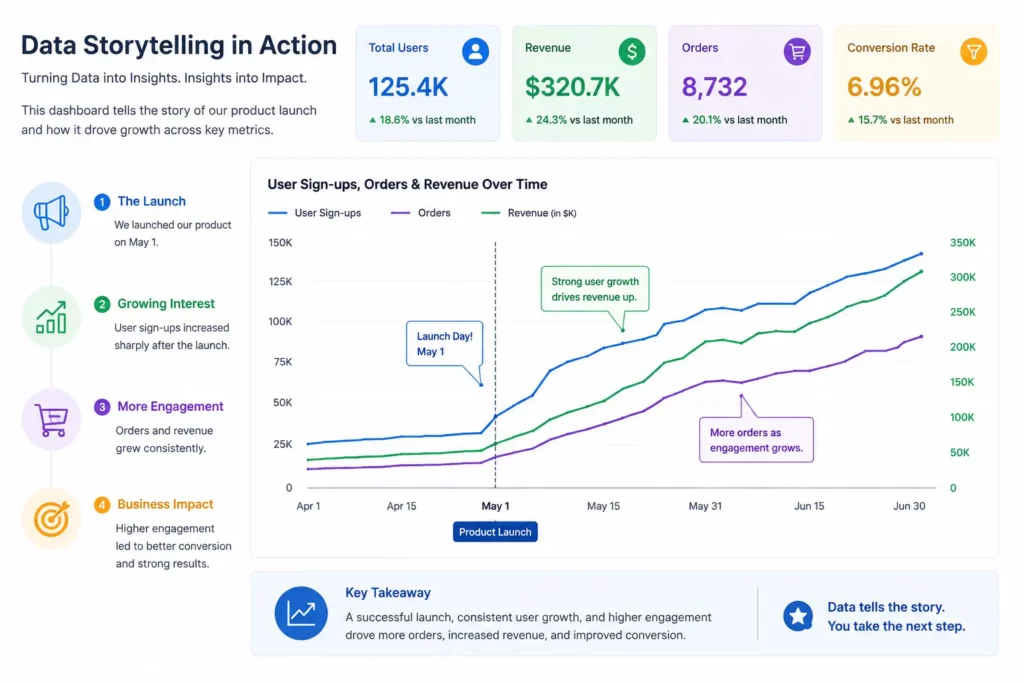The height and width of the screenshot is (683, 1024).
Task: Click the May 1 x-axis marker label
Action: 495,506
